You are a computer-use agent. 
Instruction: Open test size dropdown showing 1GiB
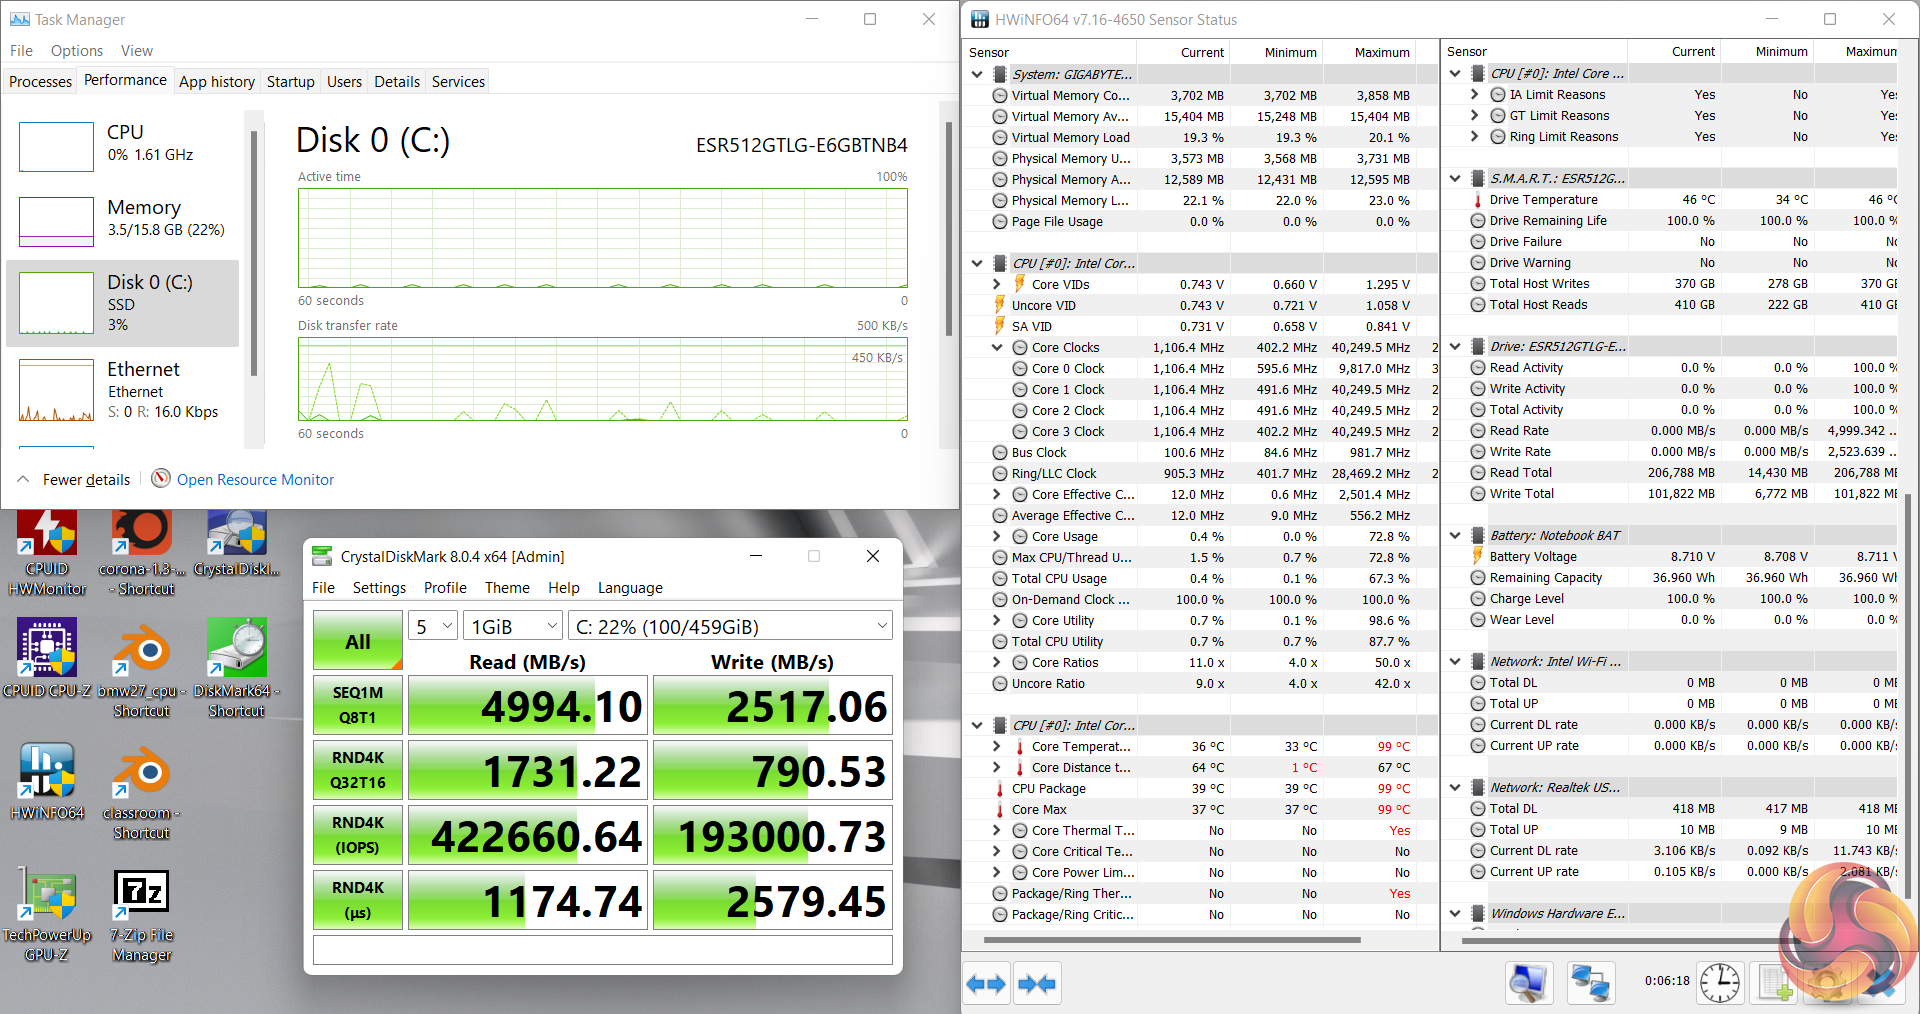coord(514,626)
